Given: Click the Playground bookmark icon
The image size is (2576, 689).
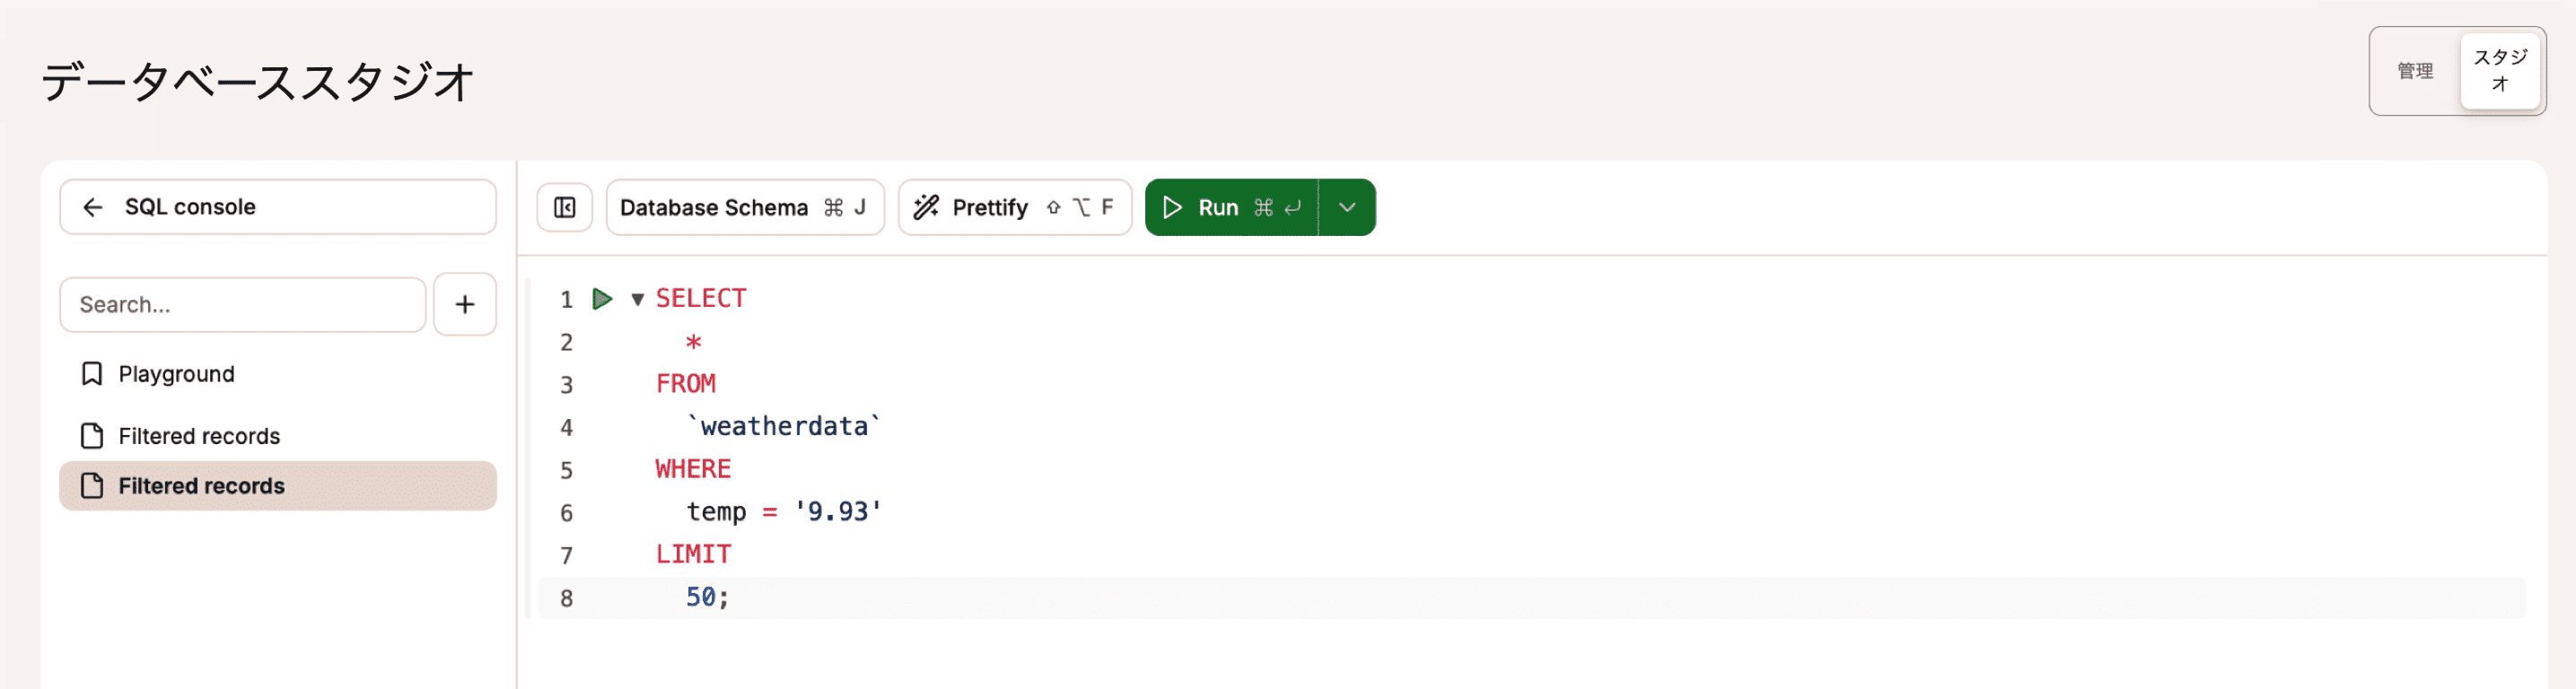Looking at the screenshot, I should point(92,374).
